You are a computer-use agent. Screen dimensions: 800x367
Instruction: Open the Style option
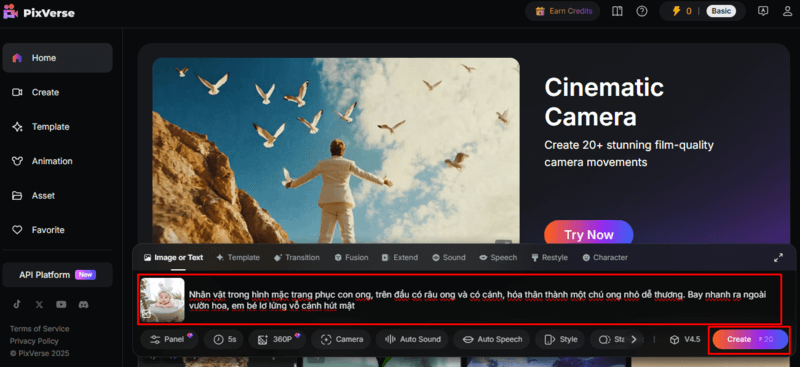[x=561, y=339]
